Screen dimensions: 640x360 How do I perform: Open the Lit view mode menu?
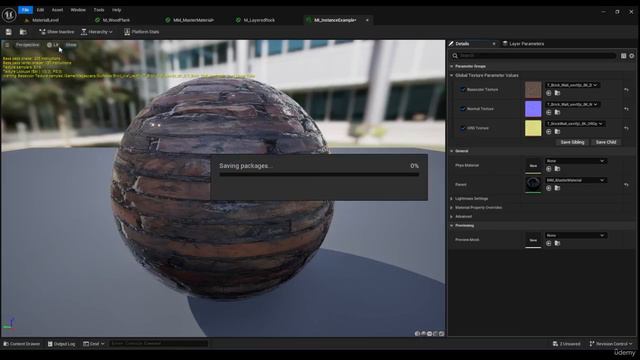[x=53, y=45]
